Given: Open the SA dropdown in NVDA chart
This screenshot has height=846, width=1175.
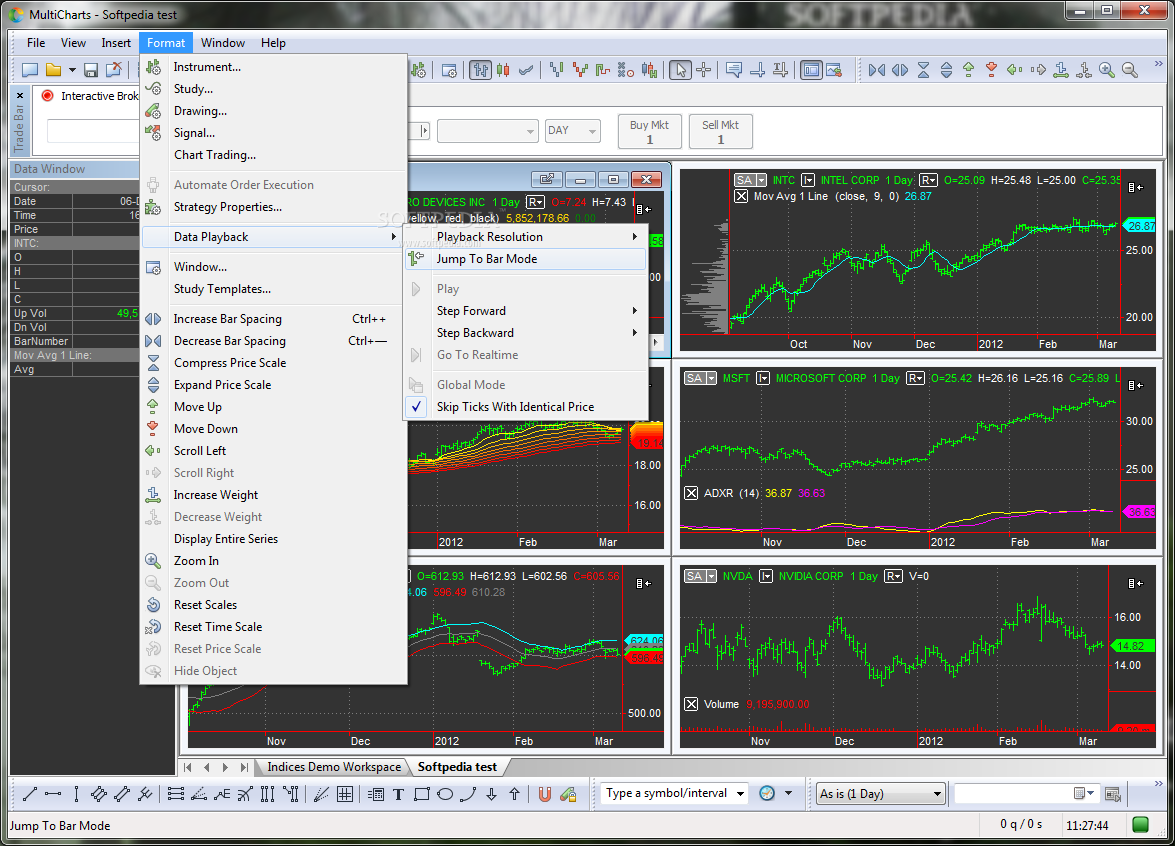Looking at the screenshot, I should point(711,576).
